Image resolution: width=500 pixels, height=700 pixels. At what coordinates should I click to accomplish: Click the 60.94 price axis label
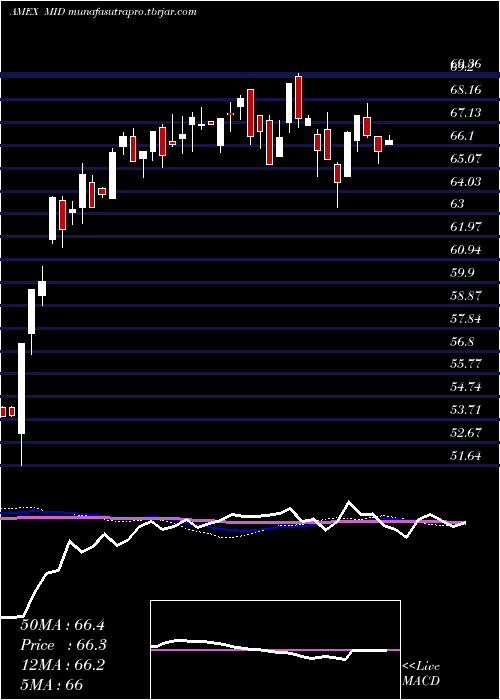point(466,250)
